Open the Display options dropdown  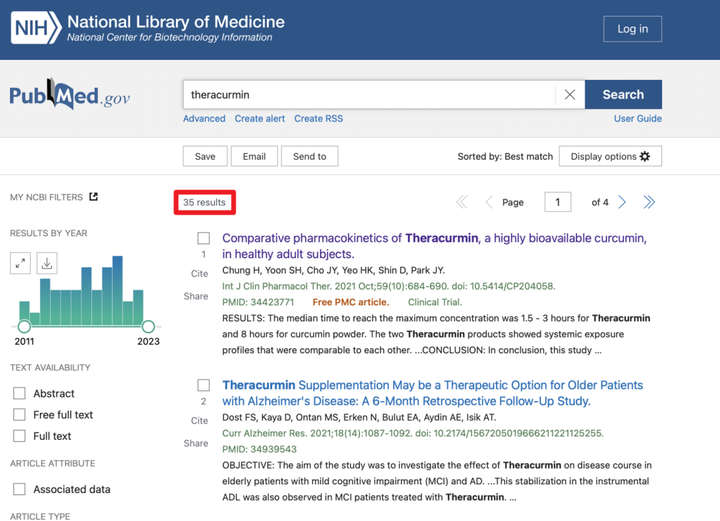pyautogui.click(x=610, y=156)
